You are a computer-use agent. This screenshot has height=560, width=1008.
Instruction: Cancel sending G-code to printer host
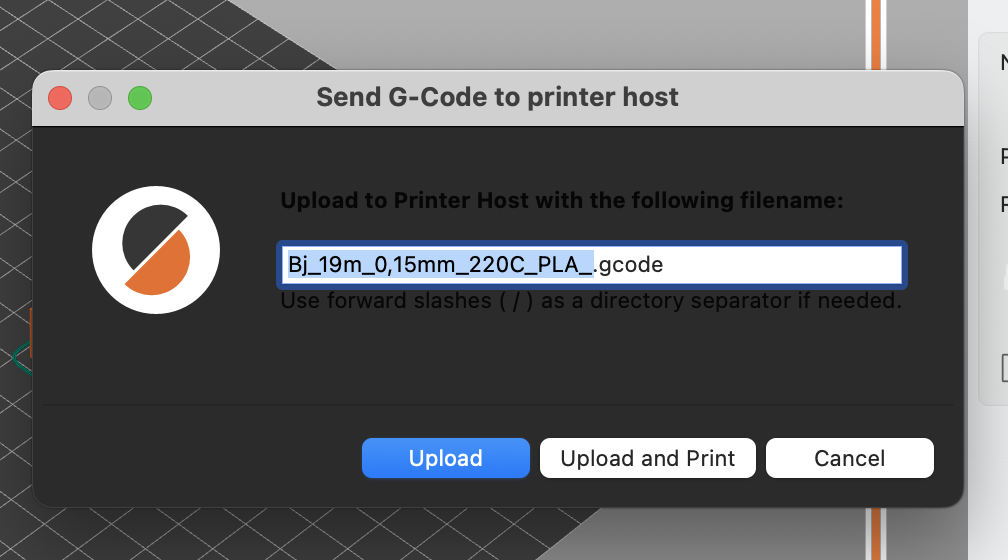849,458
